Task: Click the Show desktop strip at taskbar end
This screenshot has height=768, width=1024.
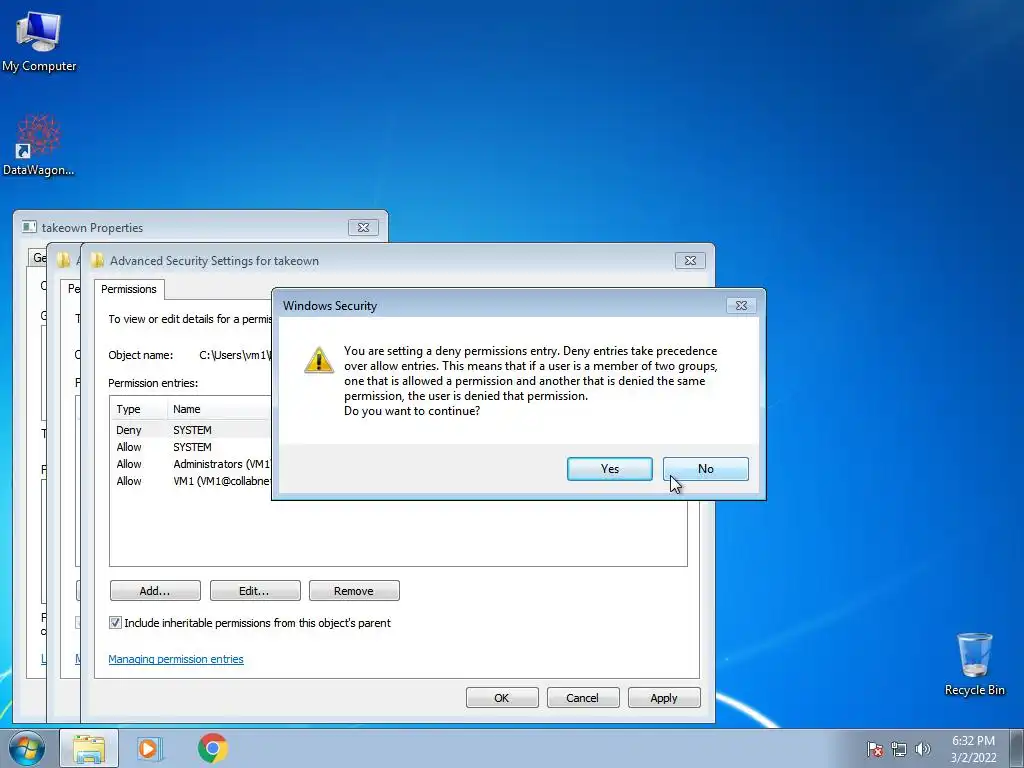Action: pos(1017,748)
